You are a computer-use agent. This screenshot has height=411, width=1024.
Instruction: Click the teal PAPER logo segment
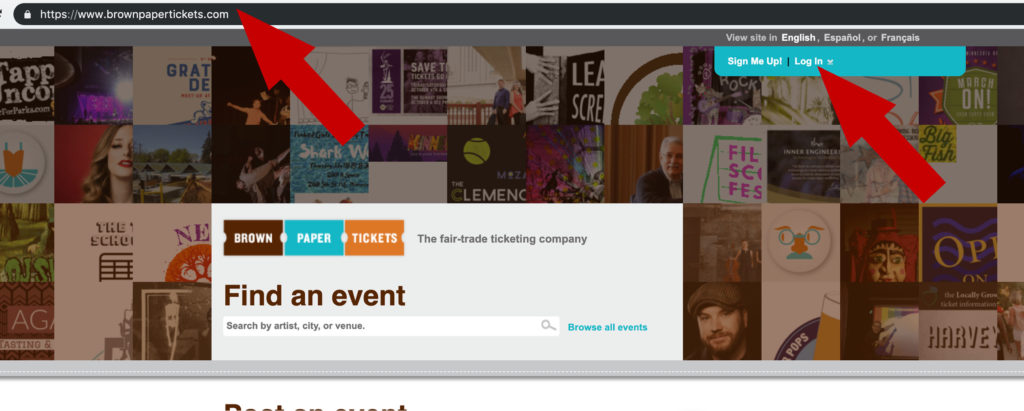point(314,238)
